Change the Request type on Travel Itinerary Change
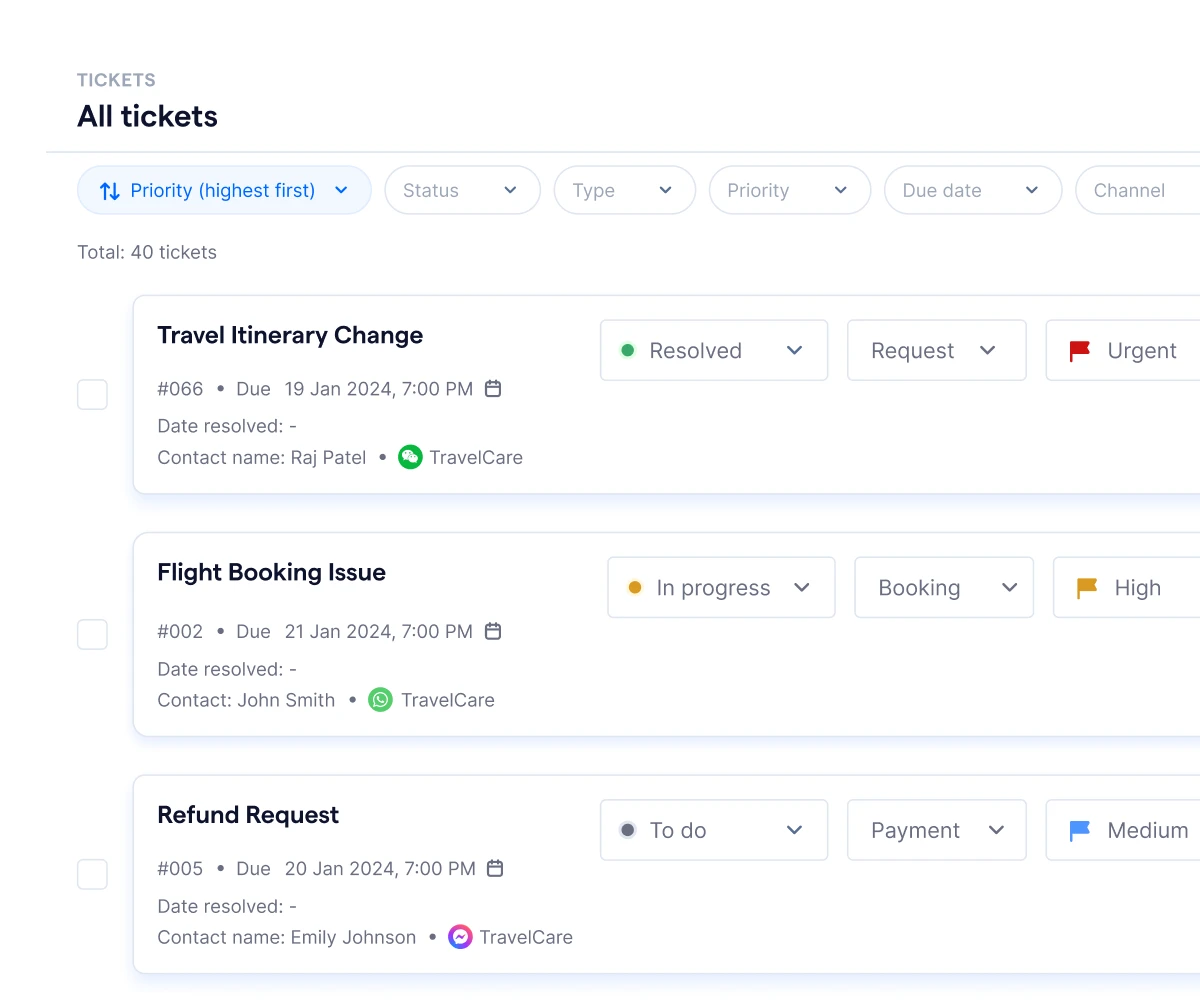 click(x=937, y=350)
